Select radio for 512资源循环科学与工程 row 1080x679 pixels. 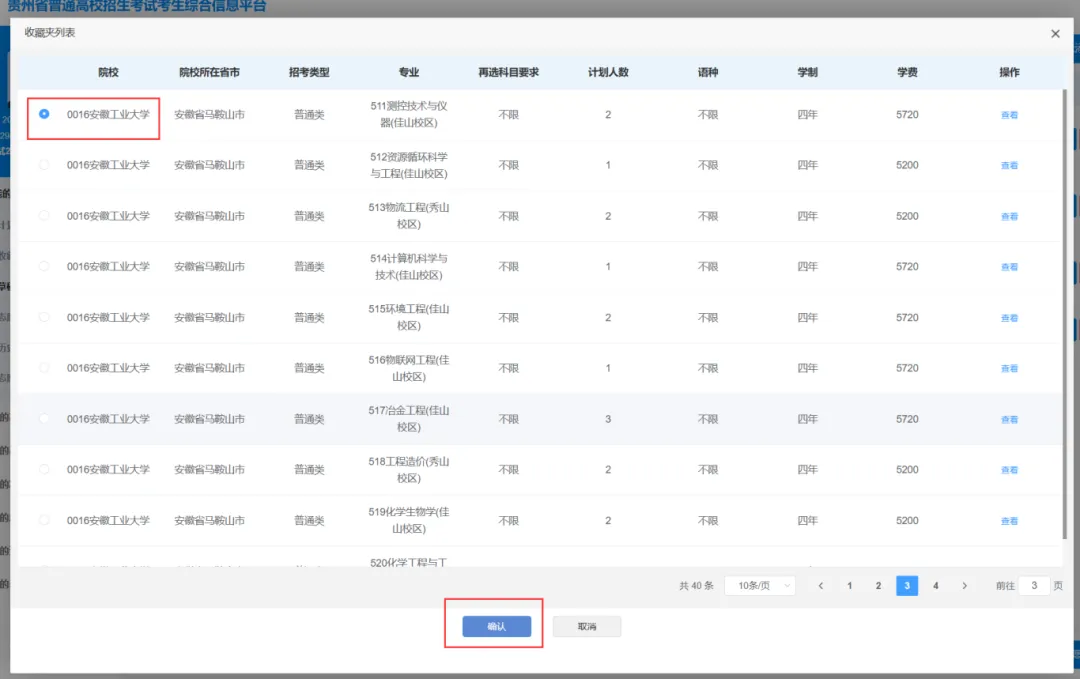tap(44, 165)
